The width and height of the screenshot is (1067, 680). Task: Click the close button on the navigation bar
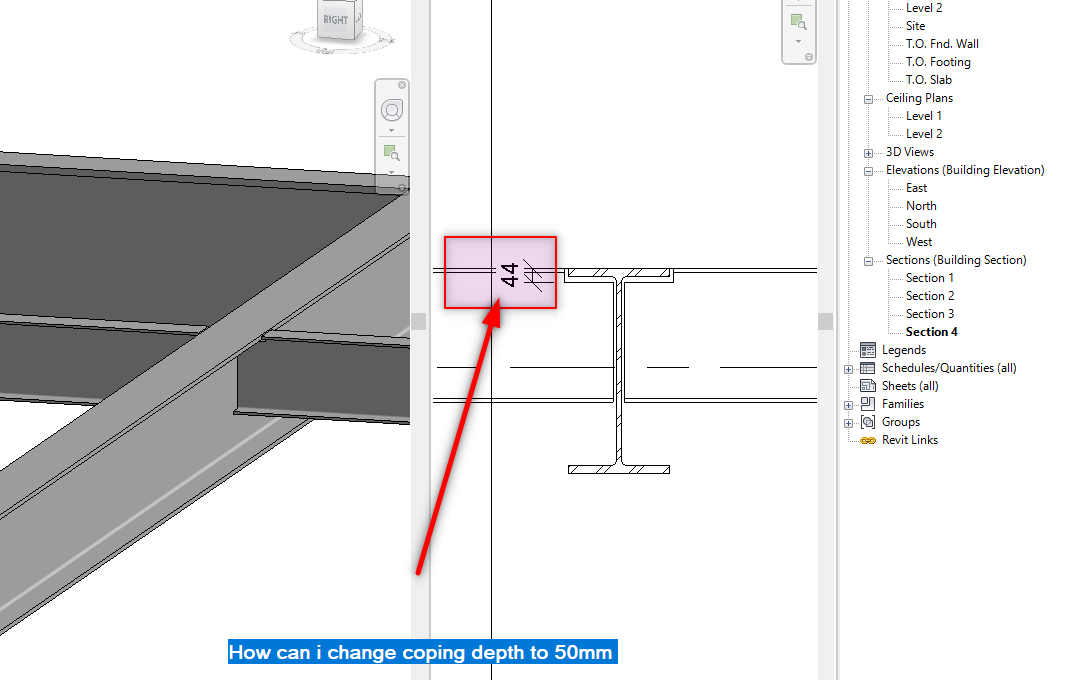[x=402, y=85]
